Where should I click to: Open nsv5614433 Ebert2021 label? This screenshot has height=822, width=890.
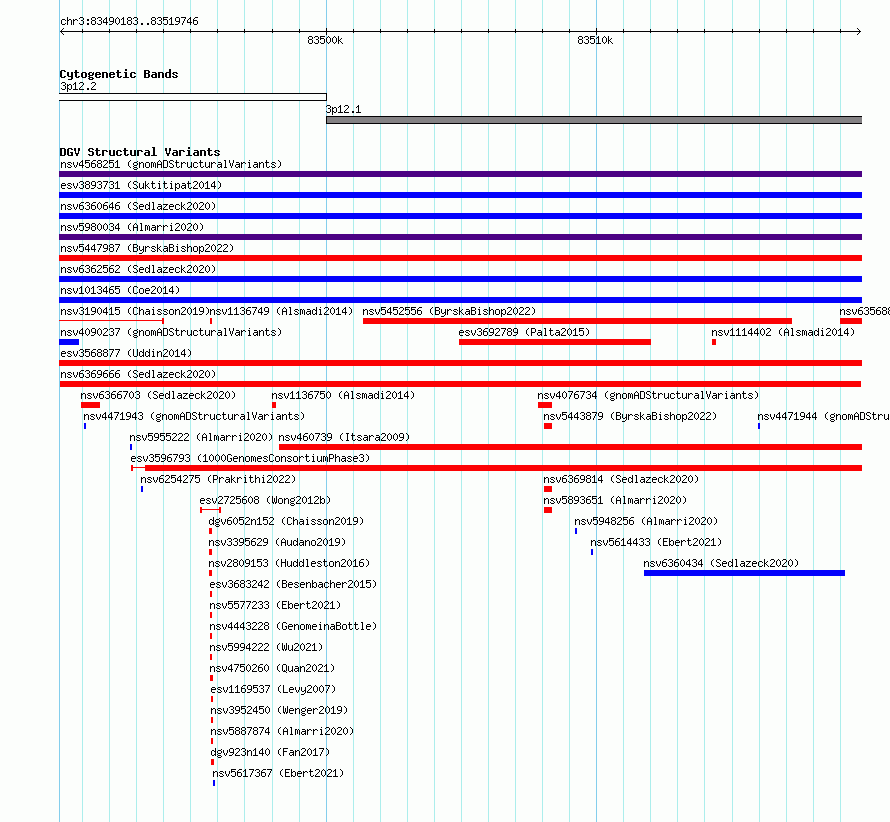[x=656, y=543]
